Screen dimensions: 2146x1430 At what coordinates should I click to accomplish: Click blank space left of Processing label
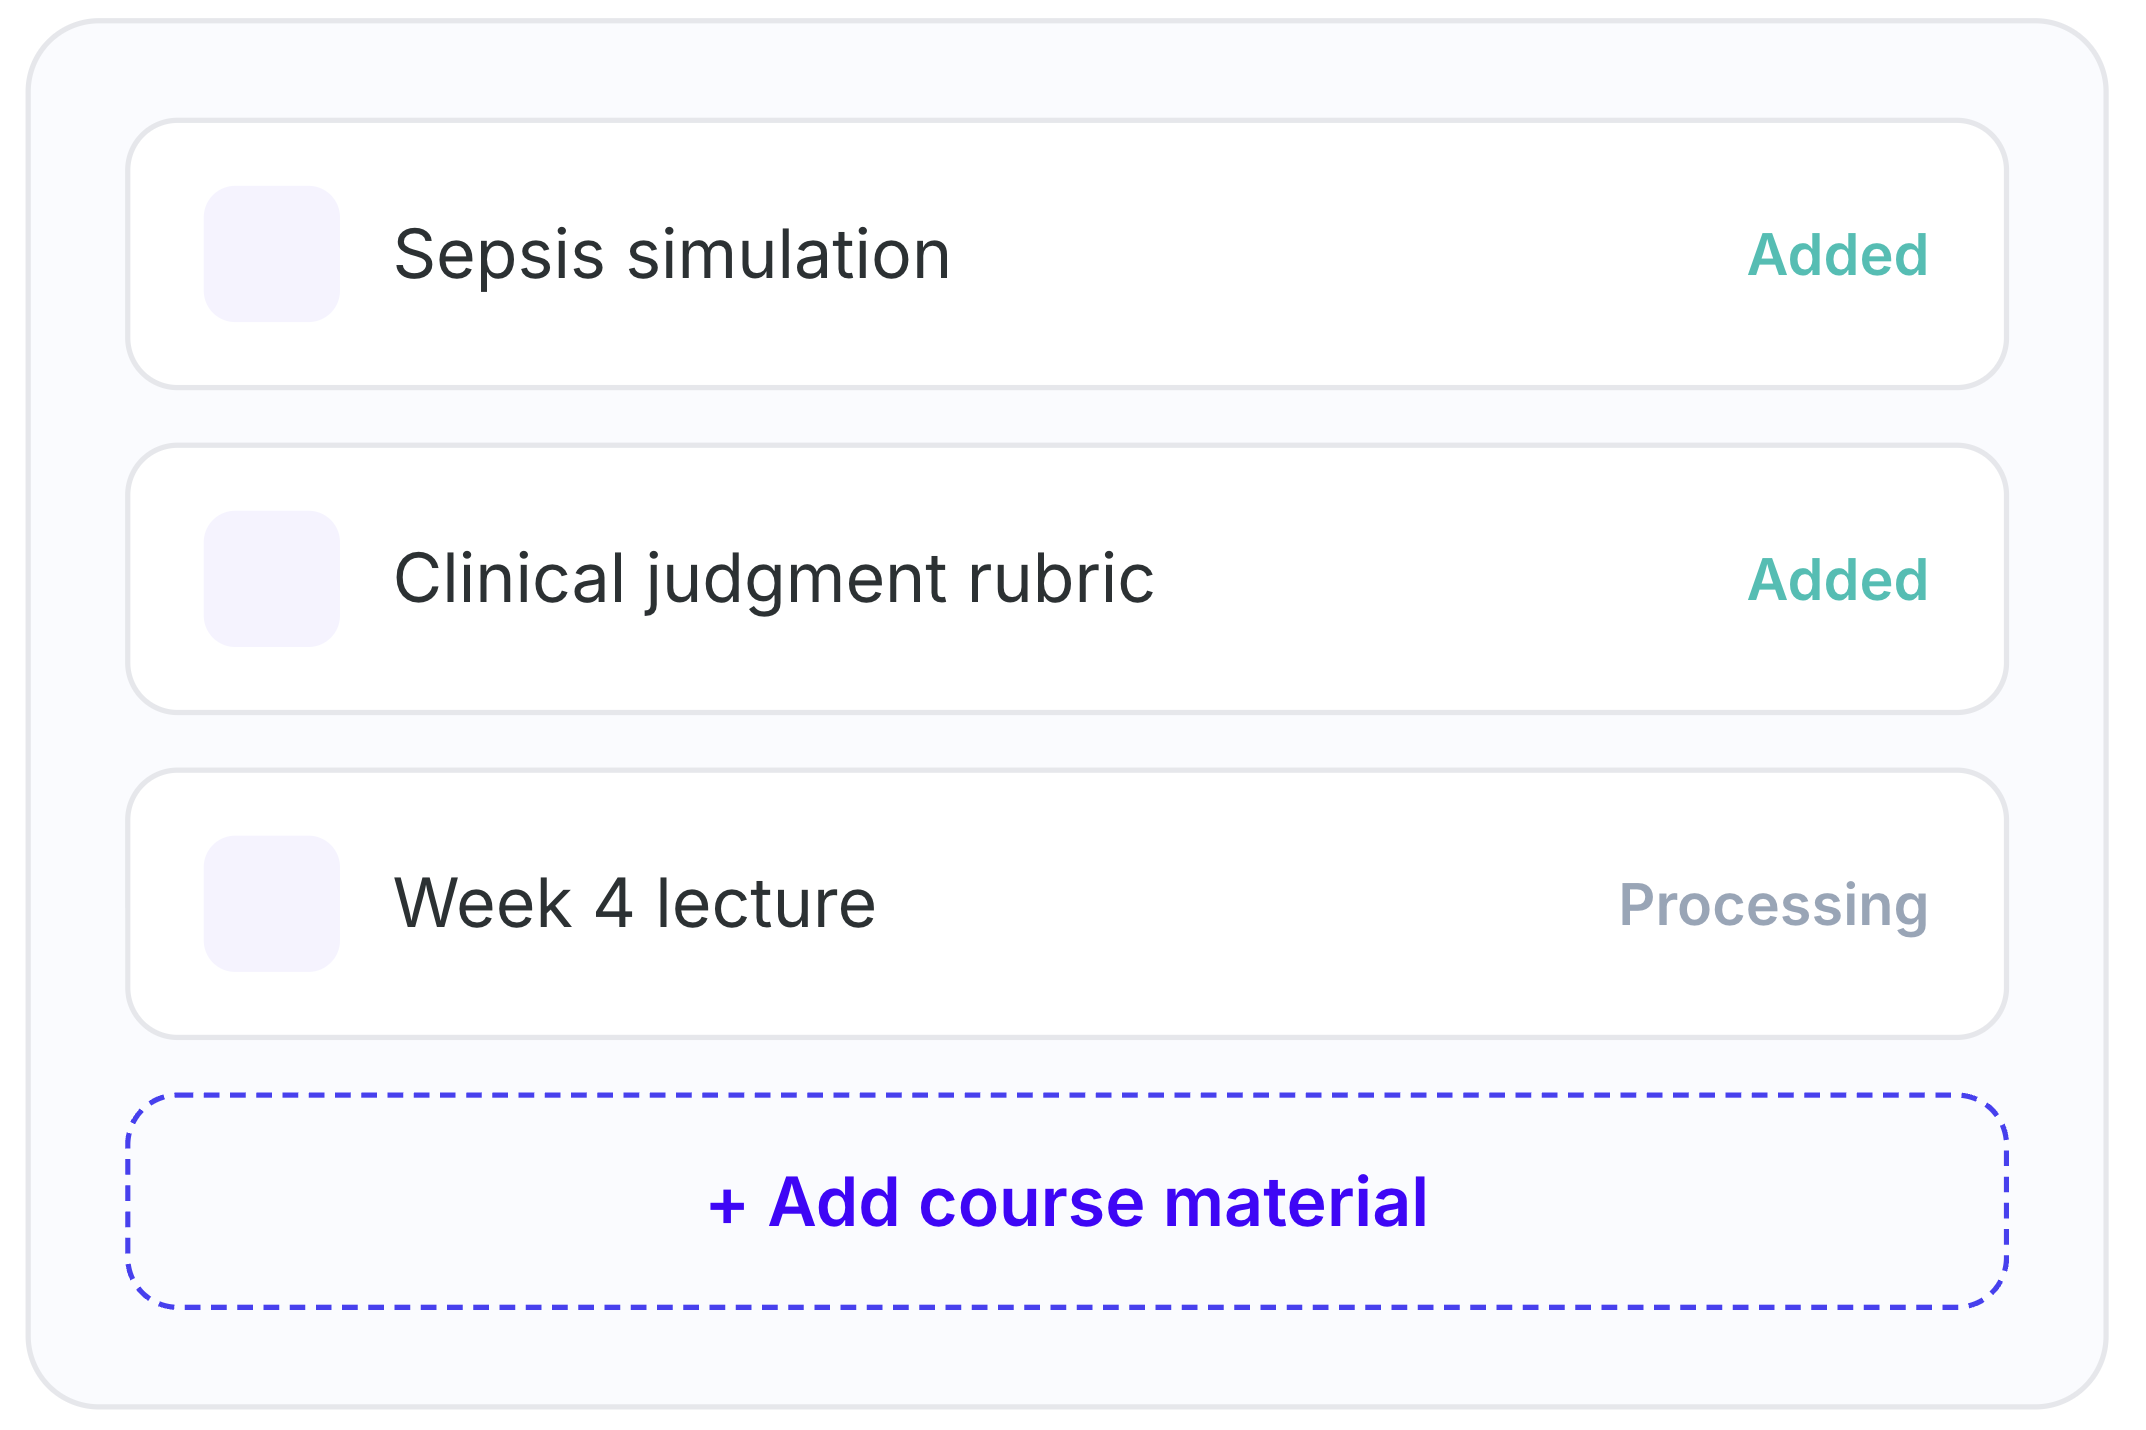(x=1250, y=904)
